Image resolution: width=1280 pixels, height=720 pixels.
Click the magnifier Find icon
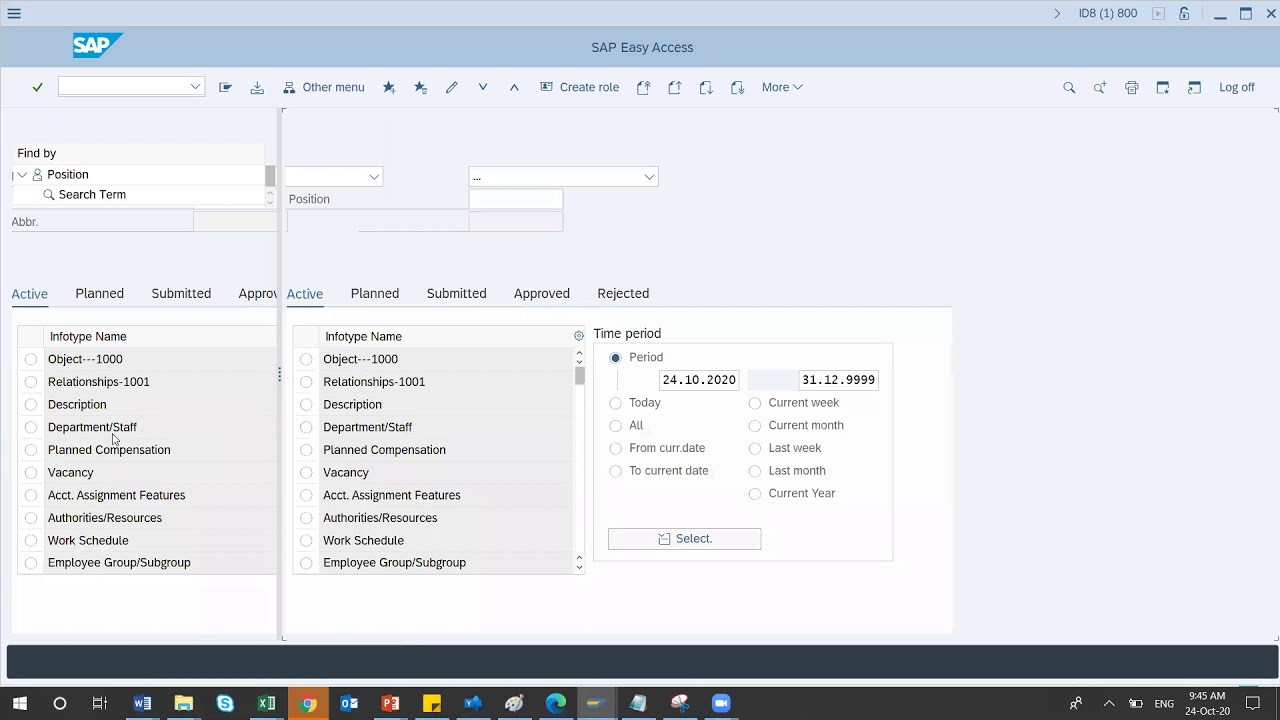coord(1069,87)
